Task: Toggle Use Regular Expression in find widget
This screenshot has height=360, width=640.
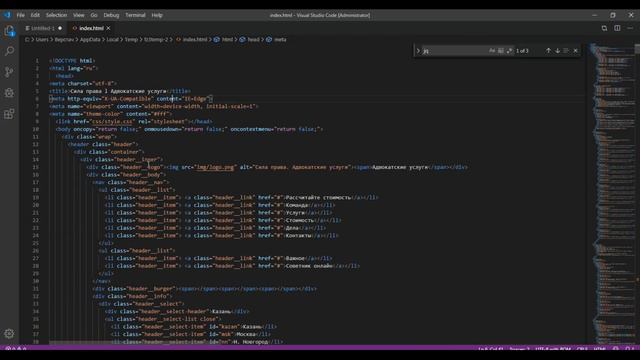Action: pos(510,51)
